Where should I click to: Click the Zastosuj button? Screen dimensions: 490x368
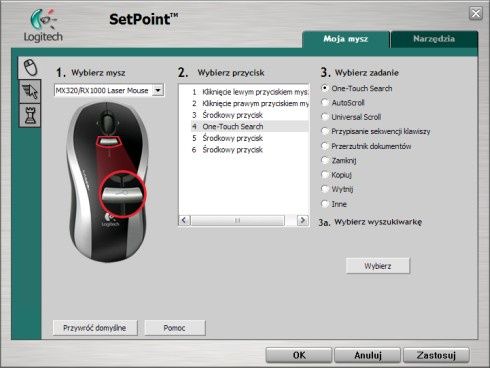[x=436, y=355]
